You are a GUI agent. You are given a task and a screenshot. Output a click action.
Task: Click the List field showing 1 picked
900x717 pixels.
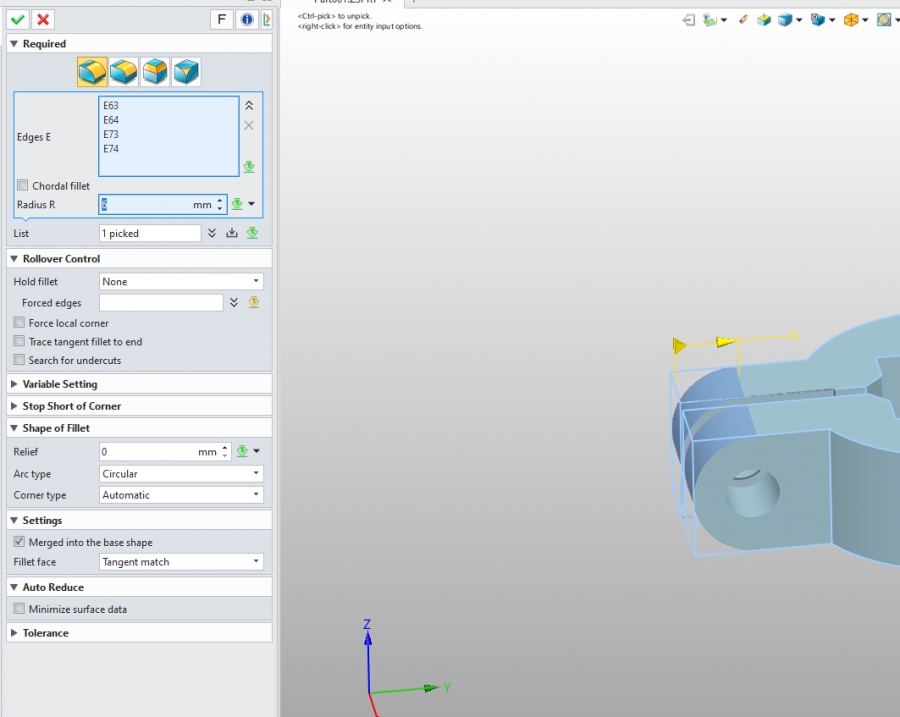click(x=150, y=233)
